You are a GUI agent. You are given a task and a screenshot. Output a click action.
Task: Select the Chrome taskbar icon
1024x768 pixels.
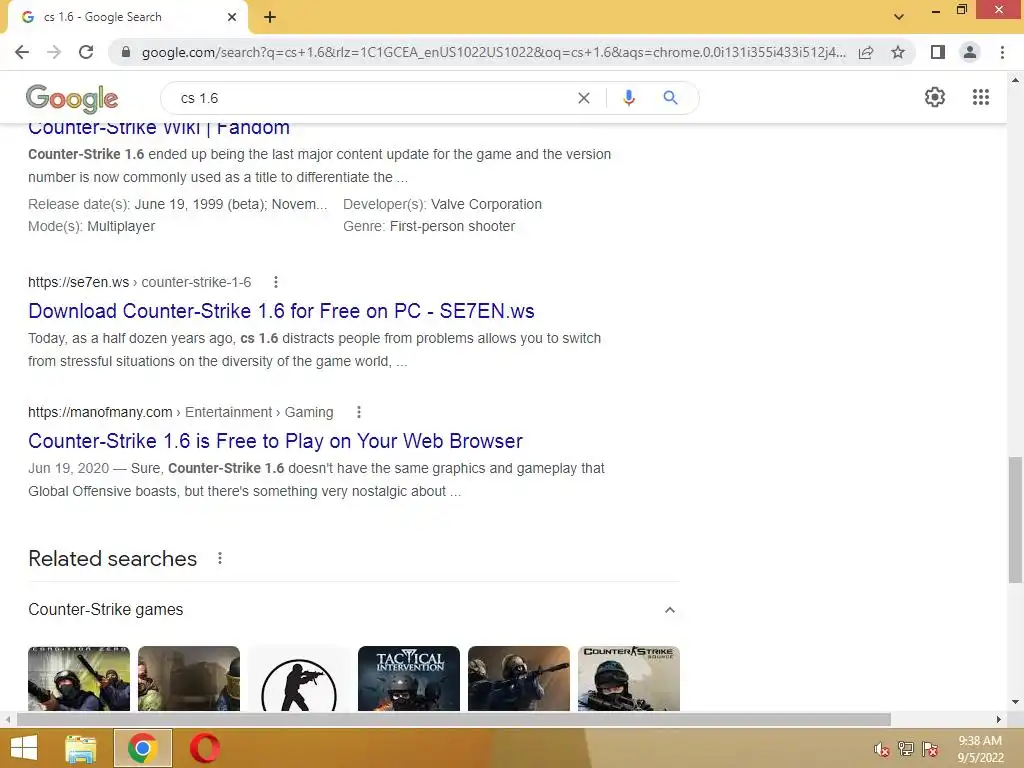142,748
